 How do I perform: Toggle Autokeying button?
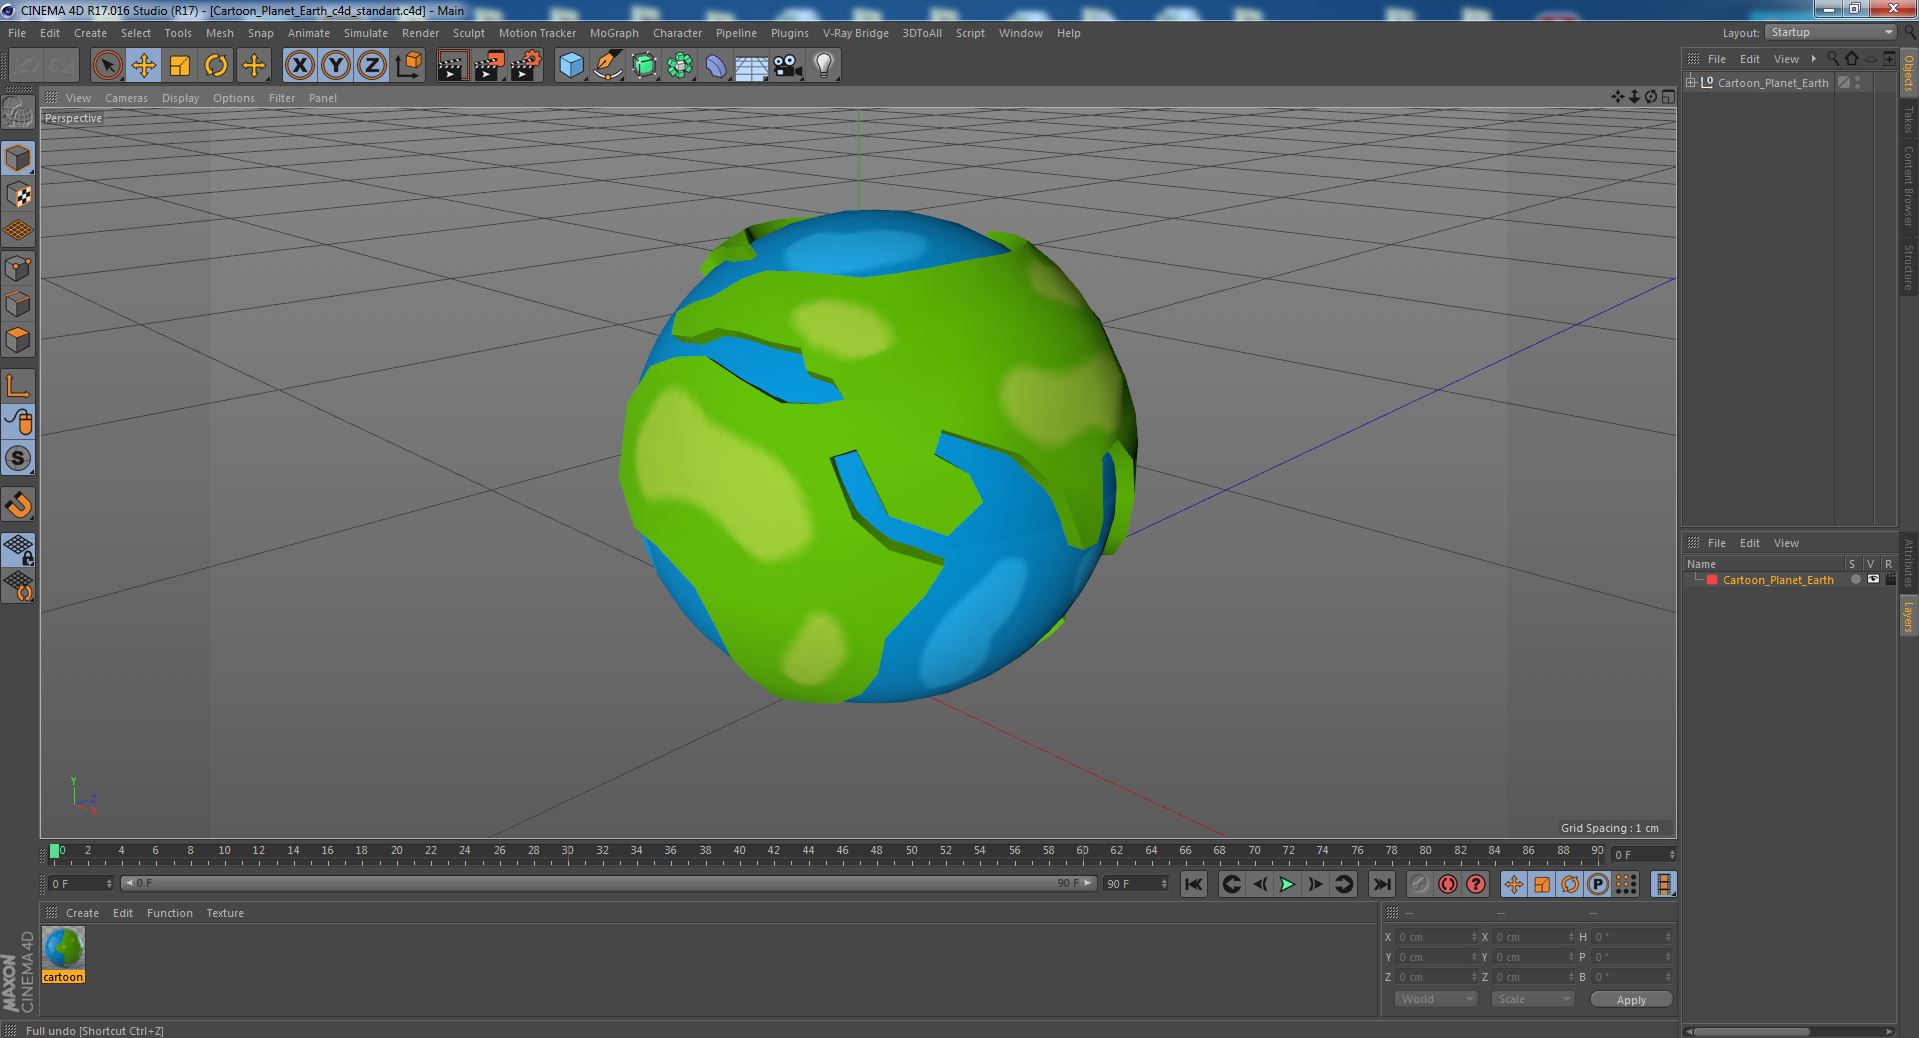click(1447, 884)
